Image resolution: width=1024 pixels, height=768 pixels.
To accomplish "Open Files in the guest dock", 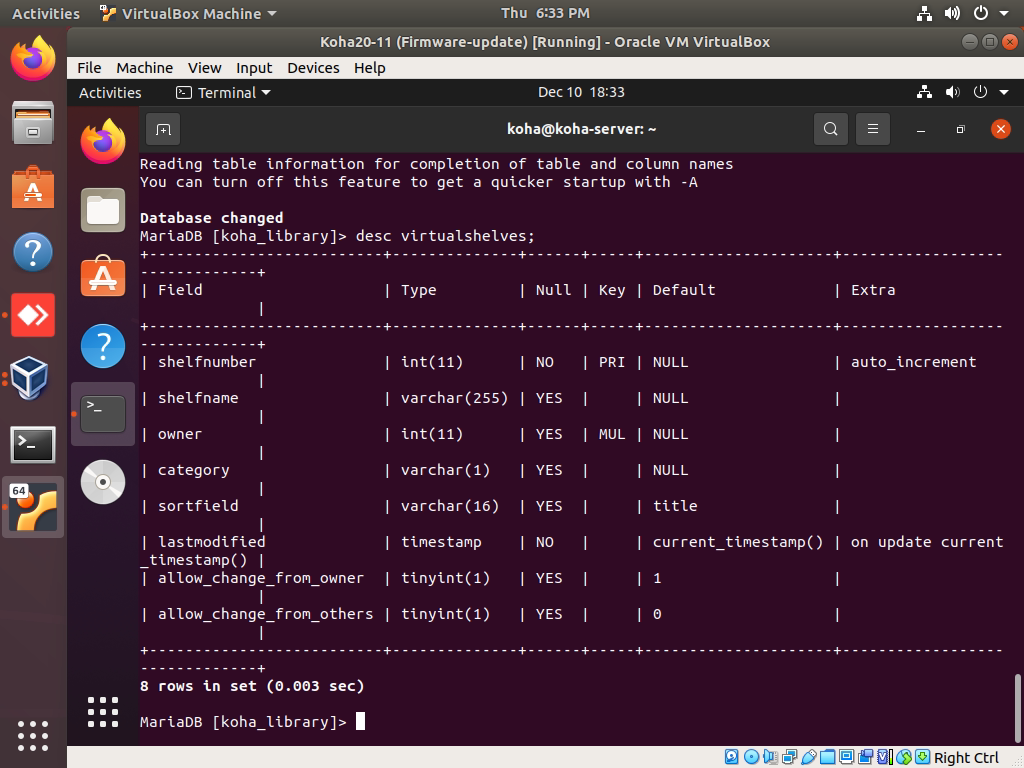I will pyautogui.click(x=103, y=210).
